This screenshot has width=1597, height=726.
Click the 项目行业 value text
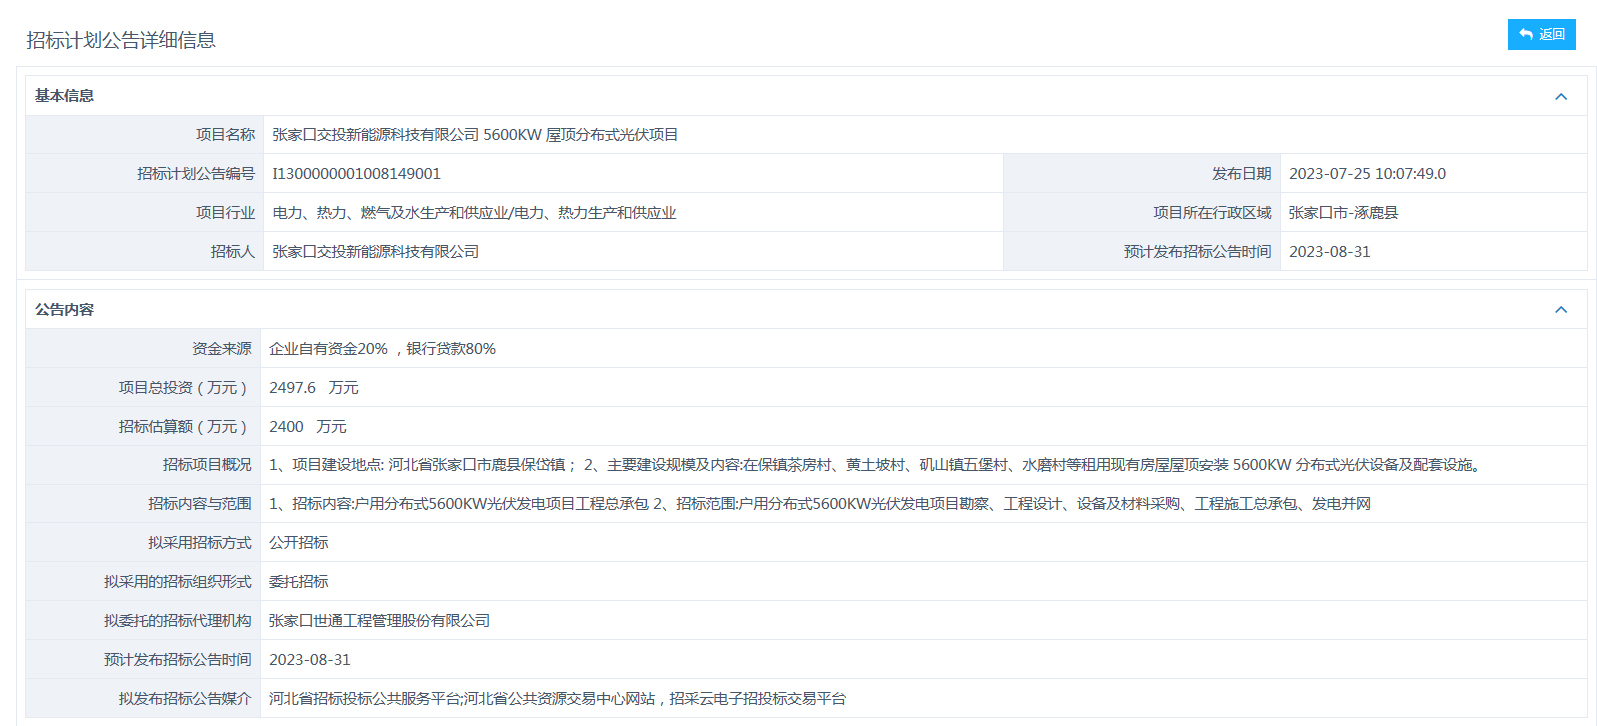point(474,213)
